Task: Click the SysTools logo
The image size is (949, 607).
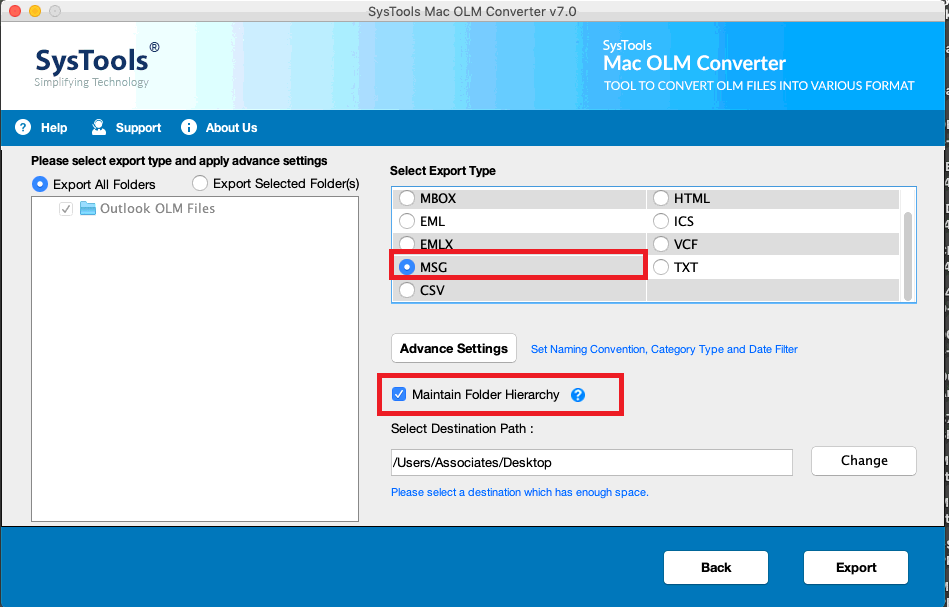Action: coord(97,65)
